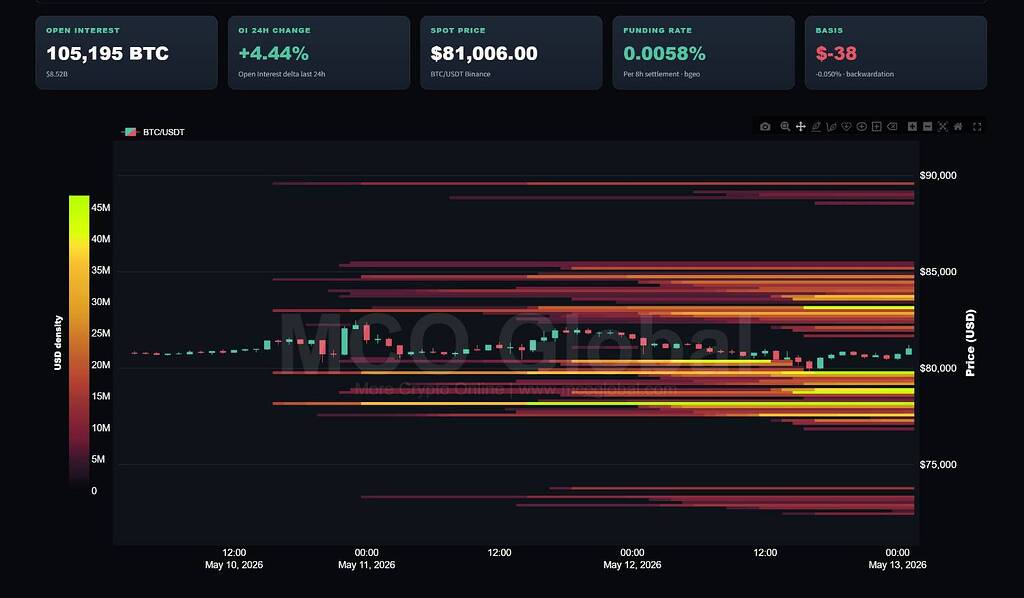
Task: Select the Draw open freeform path tool
Action: [831, 127]
